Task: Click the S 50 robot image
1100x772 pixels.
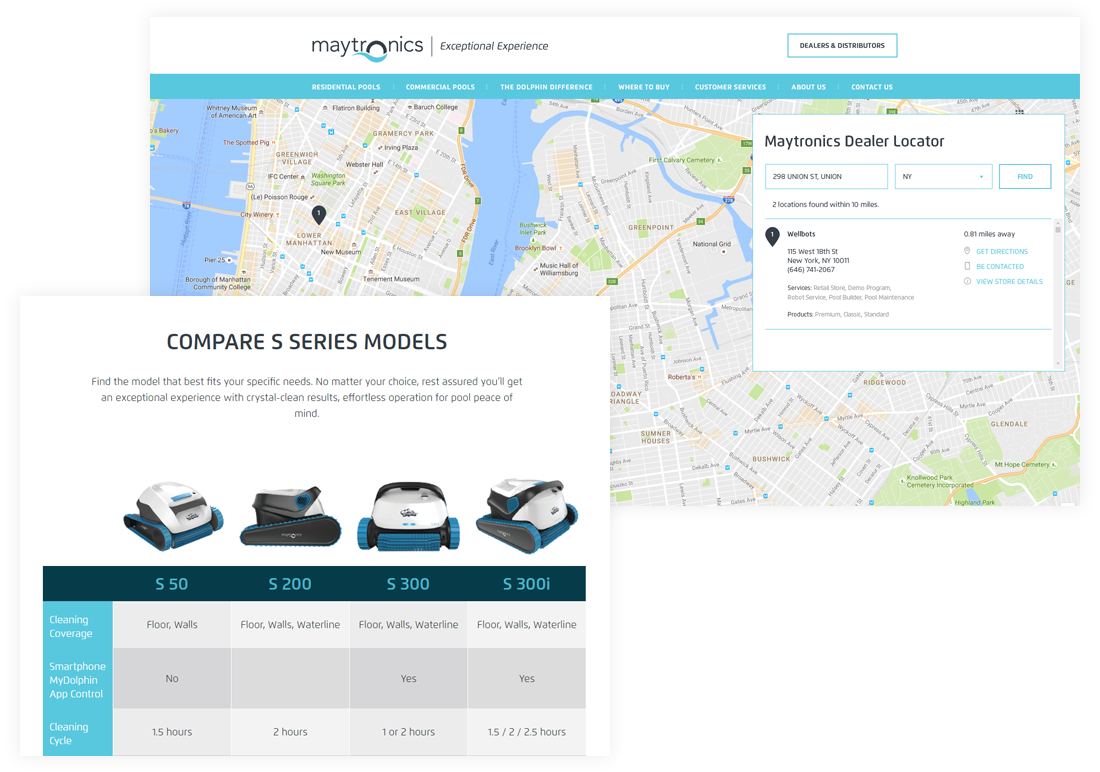Action: 173,516
